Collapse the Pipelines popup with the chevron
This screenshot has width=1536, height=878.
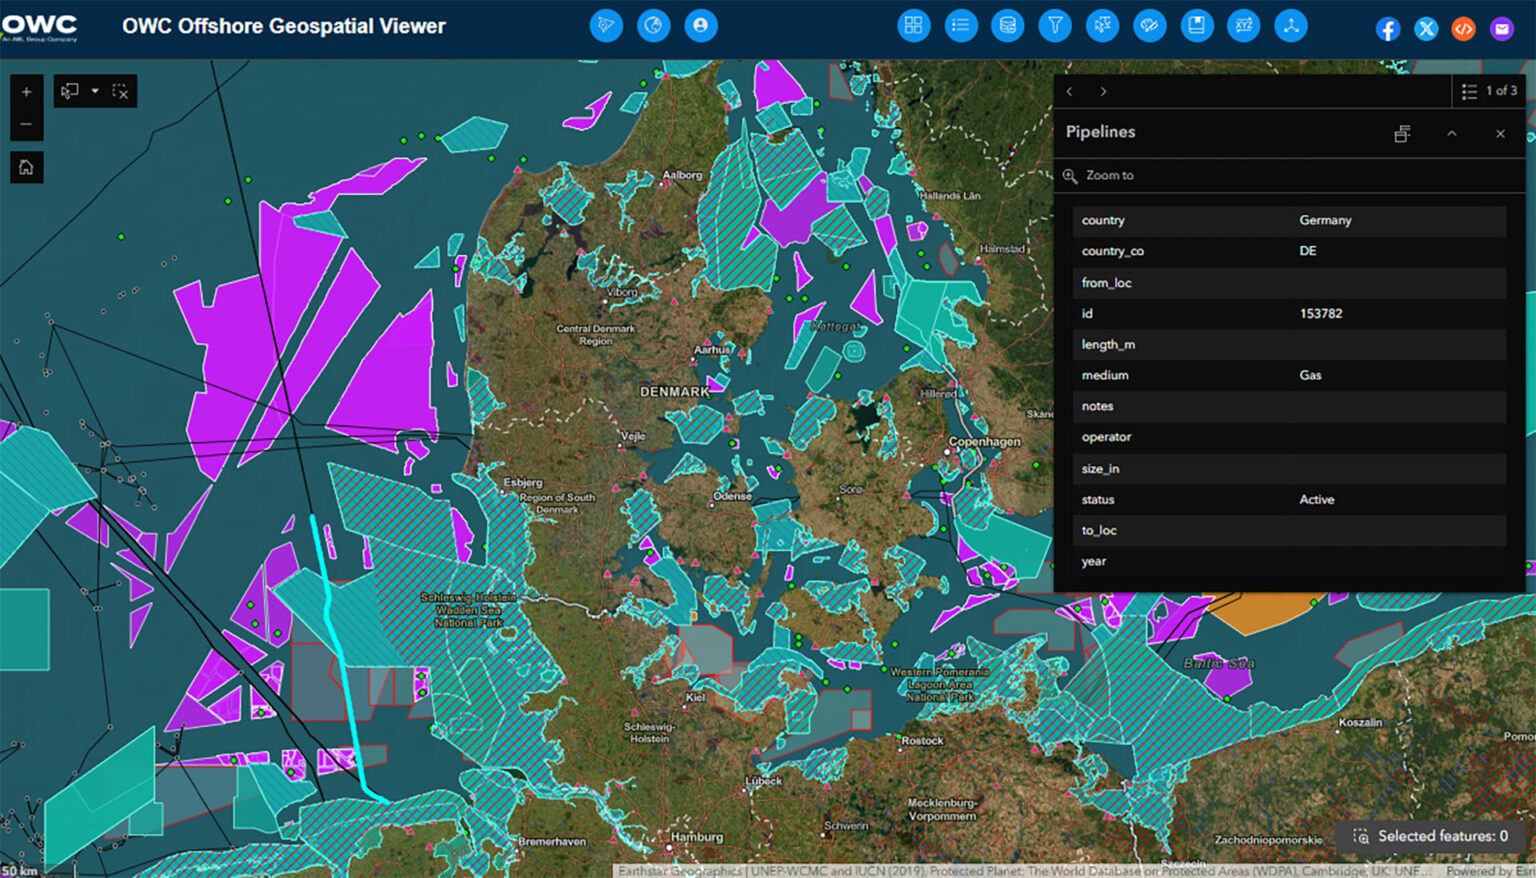(1452, 133)
